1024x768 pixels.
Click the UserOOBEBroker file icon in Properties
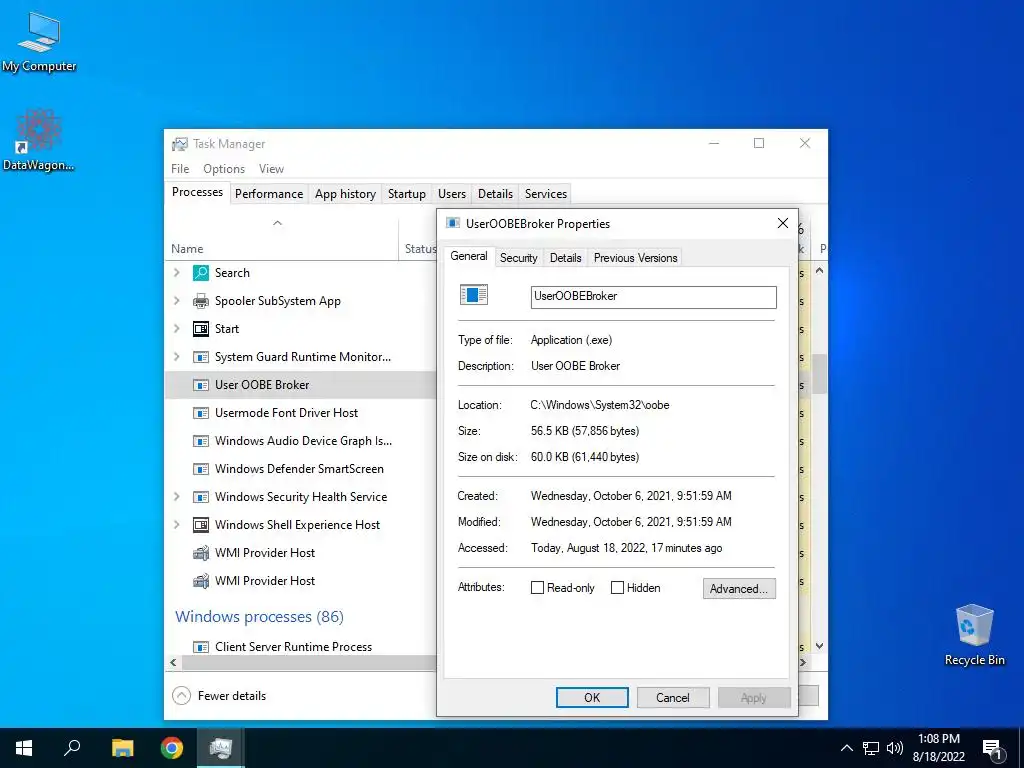click(473, 295)
